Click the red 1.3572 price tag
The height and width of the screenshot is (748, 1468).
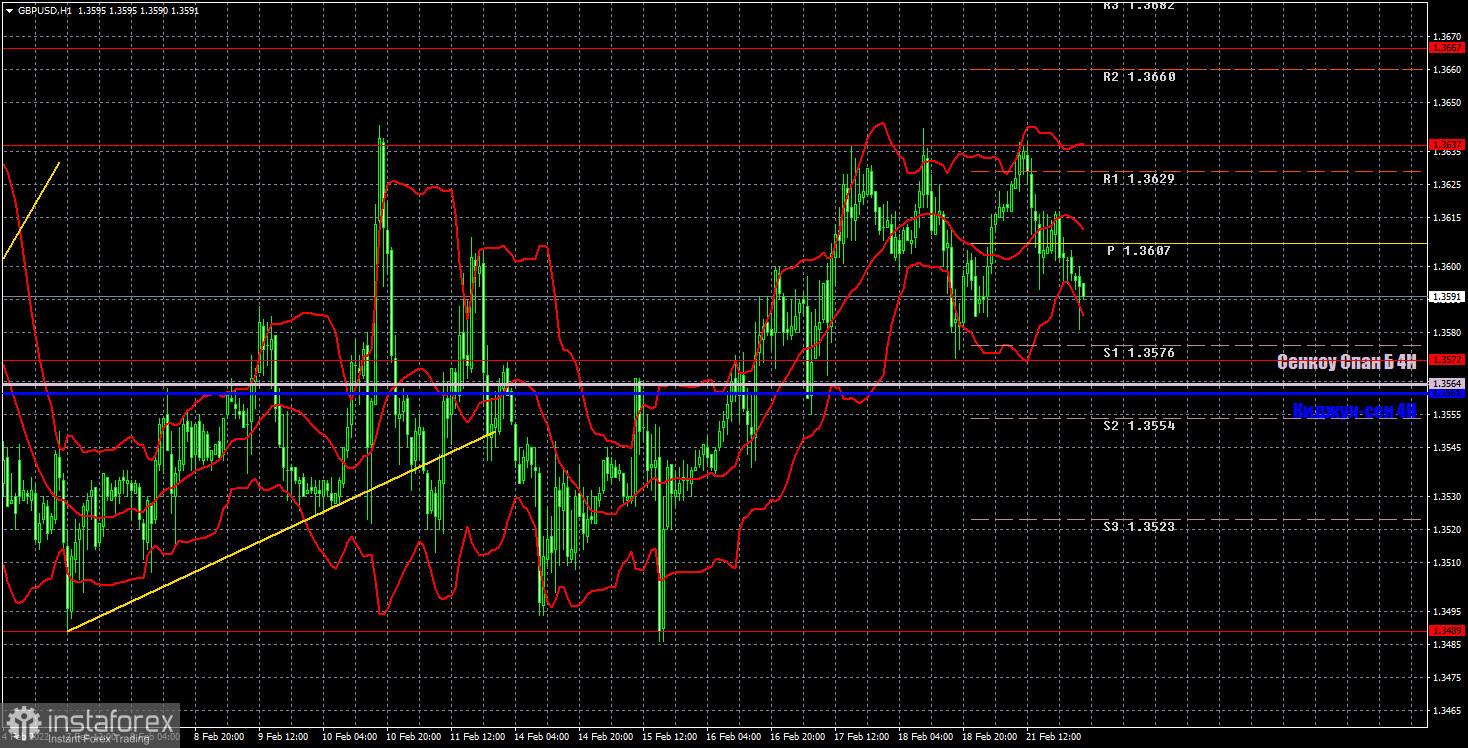(x=1447, y=359)
